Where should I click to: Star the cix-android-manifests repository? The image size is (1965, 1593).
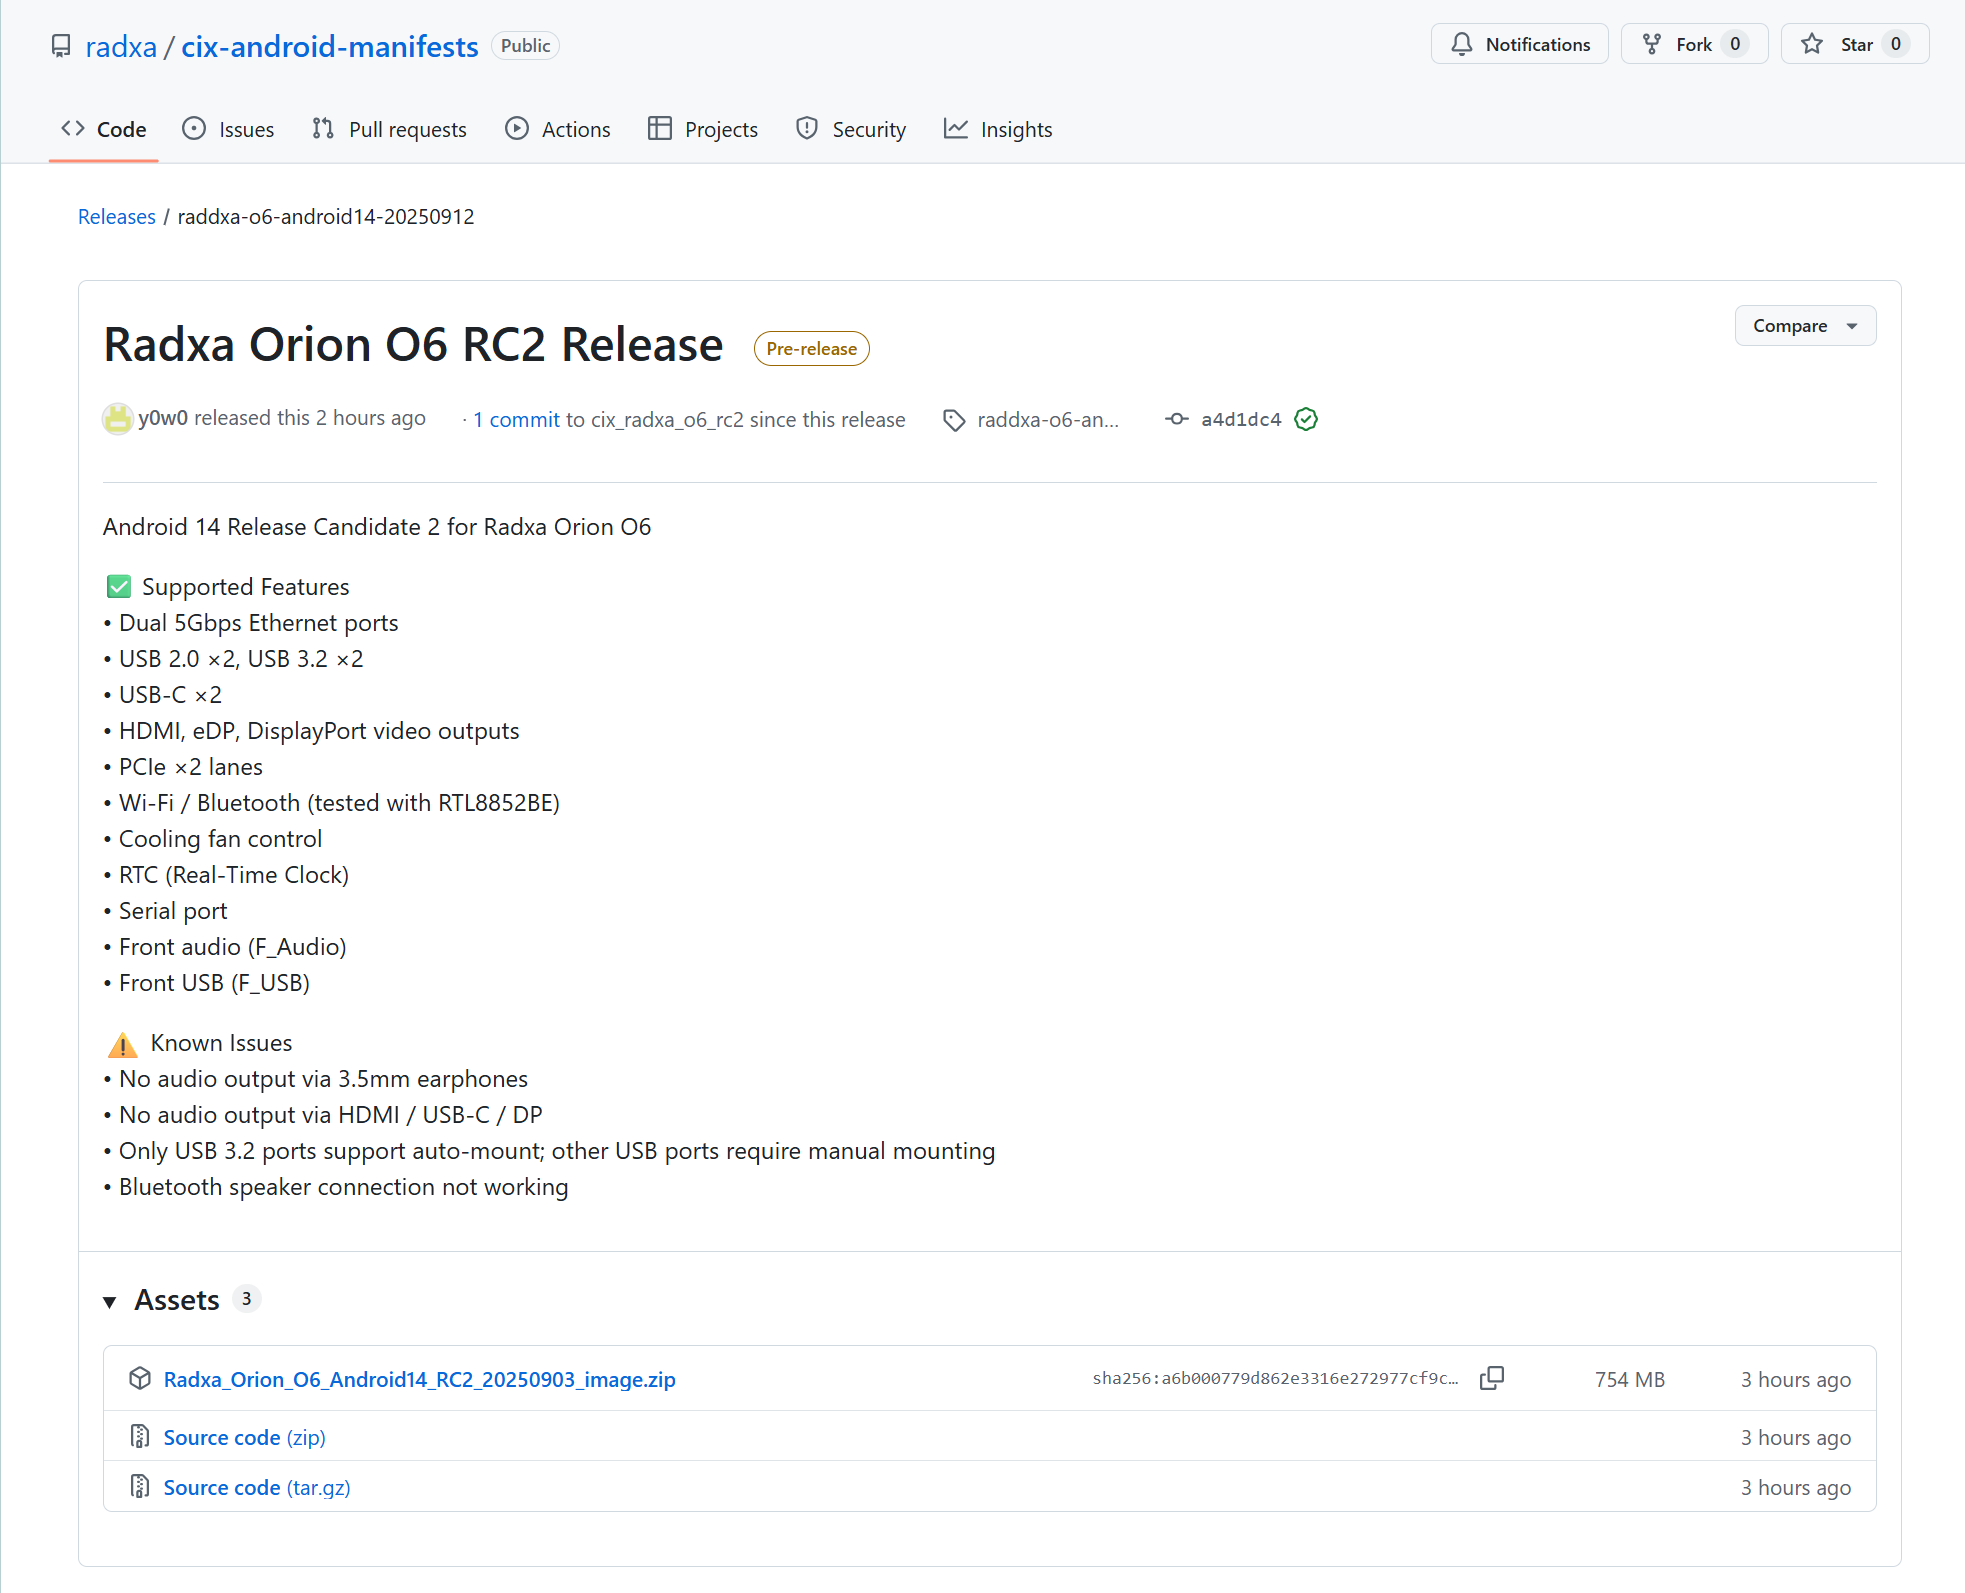coord(1854,44)
